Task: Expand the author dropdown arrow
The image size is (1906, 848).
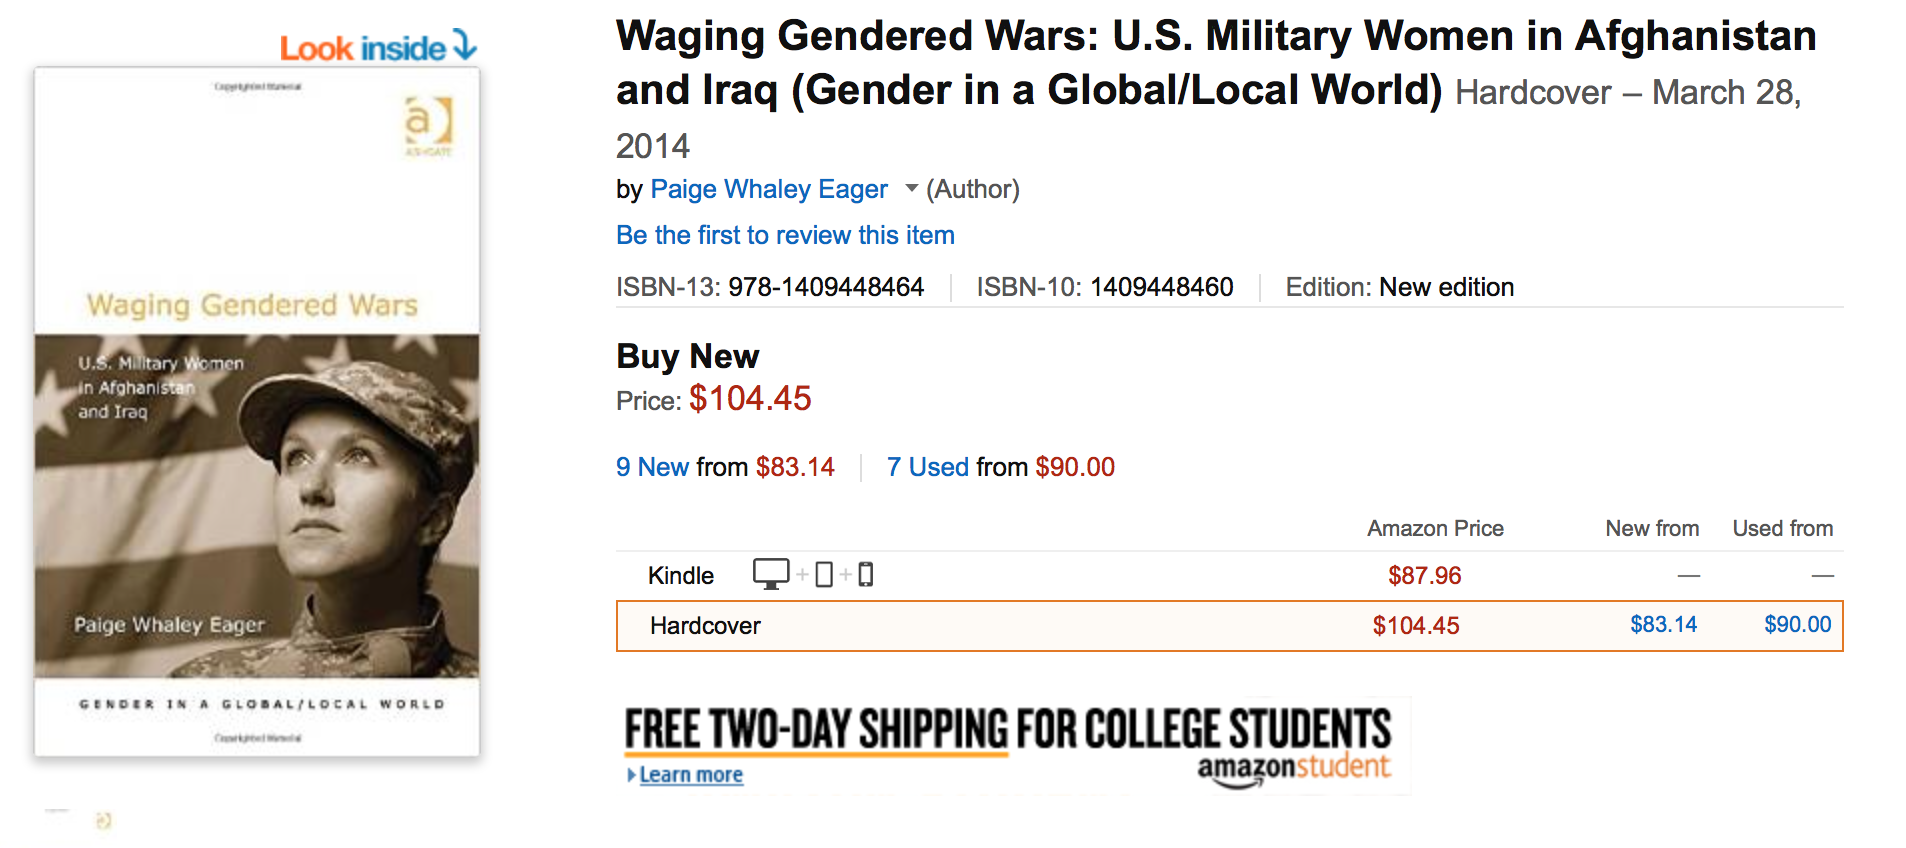Action: point(911,188)
